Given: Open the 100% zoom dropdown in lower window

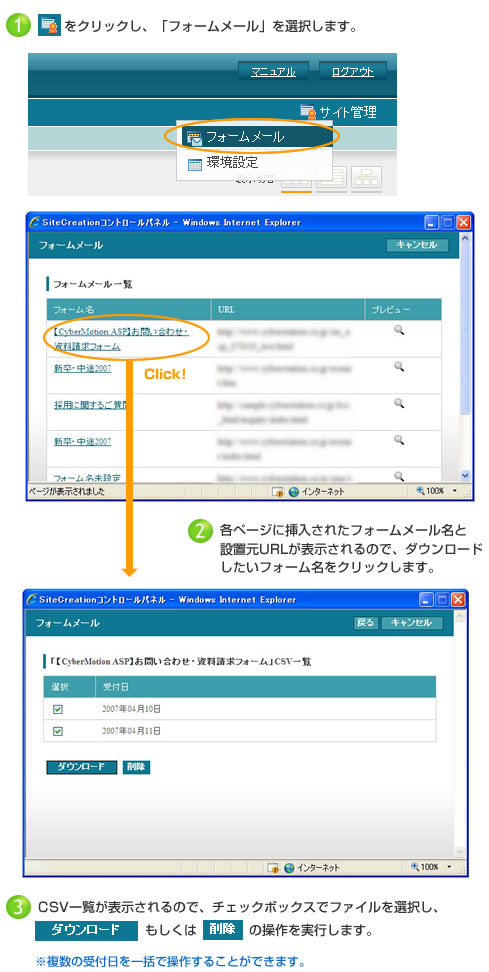Looking at the screenshot, I should tap(433, 867).
